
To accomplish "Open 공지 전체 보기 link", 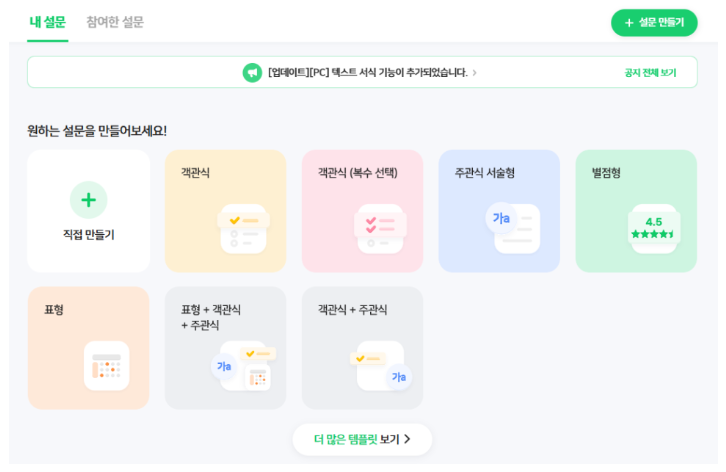I will coord(650,73).
